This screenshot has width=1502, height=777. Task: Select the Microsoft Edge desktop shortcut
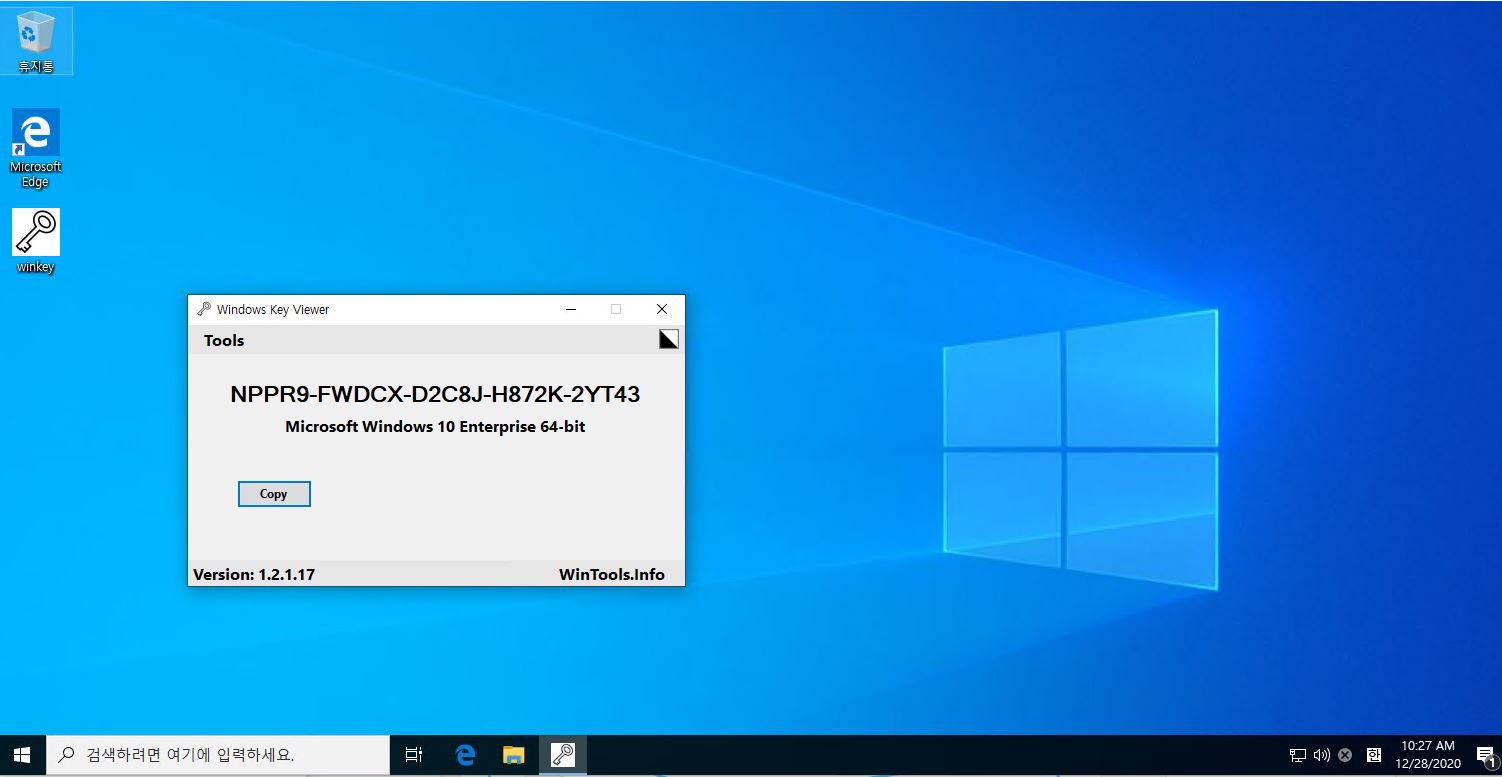click(36, 147)
